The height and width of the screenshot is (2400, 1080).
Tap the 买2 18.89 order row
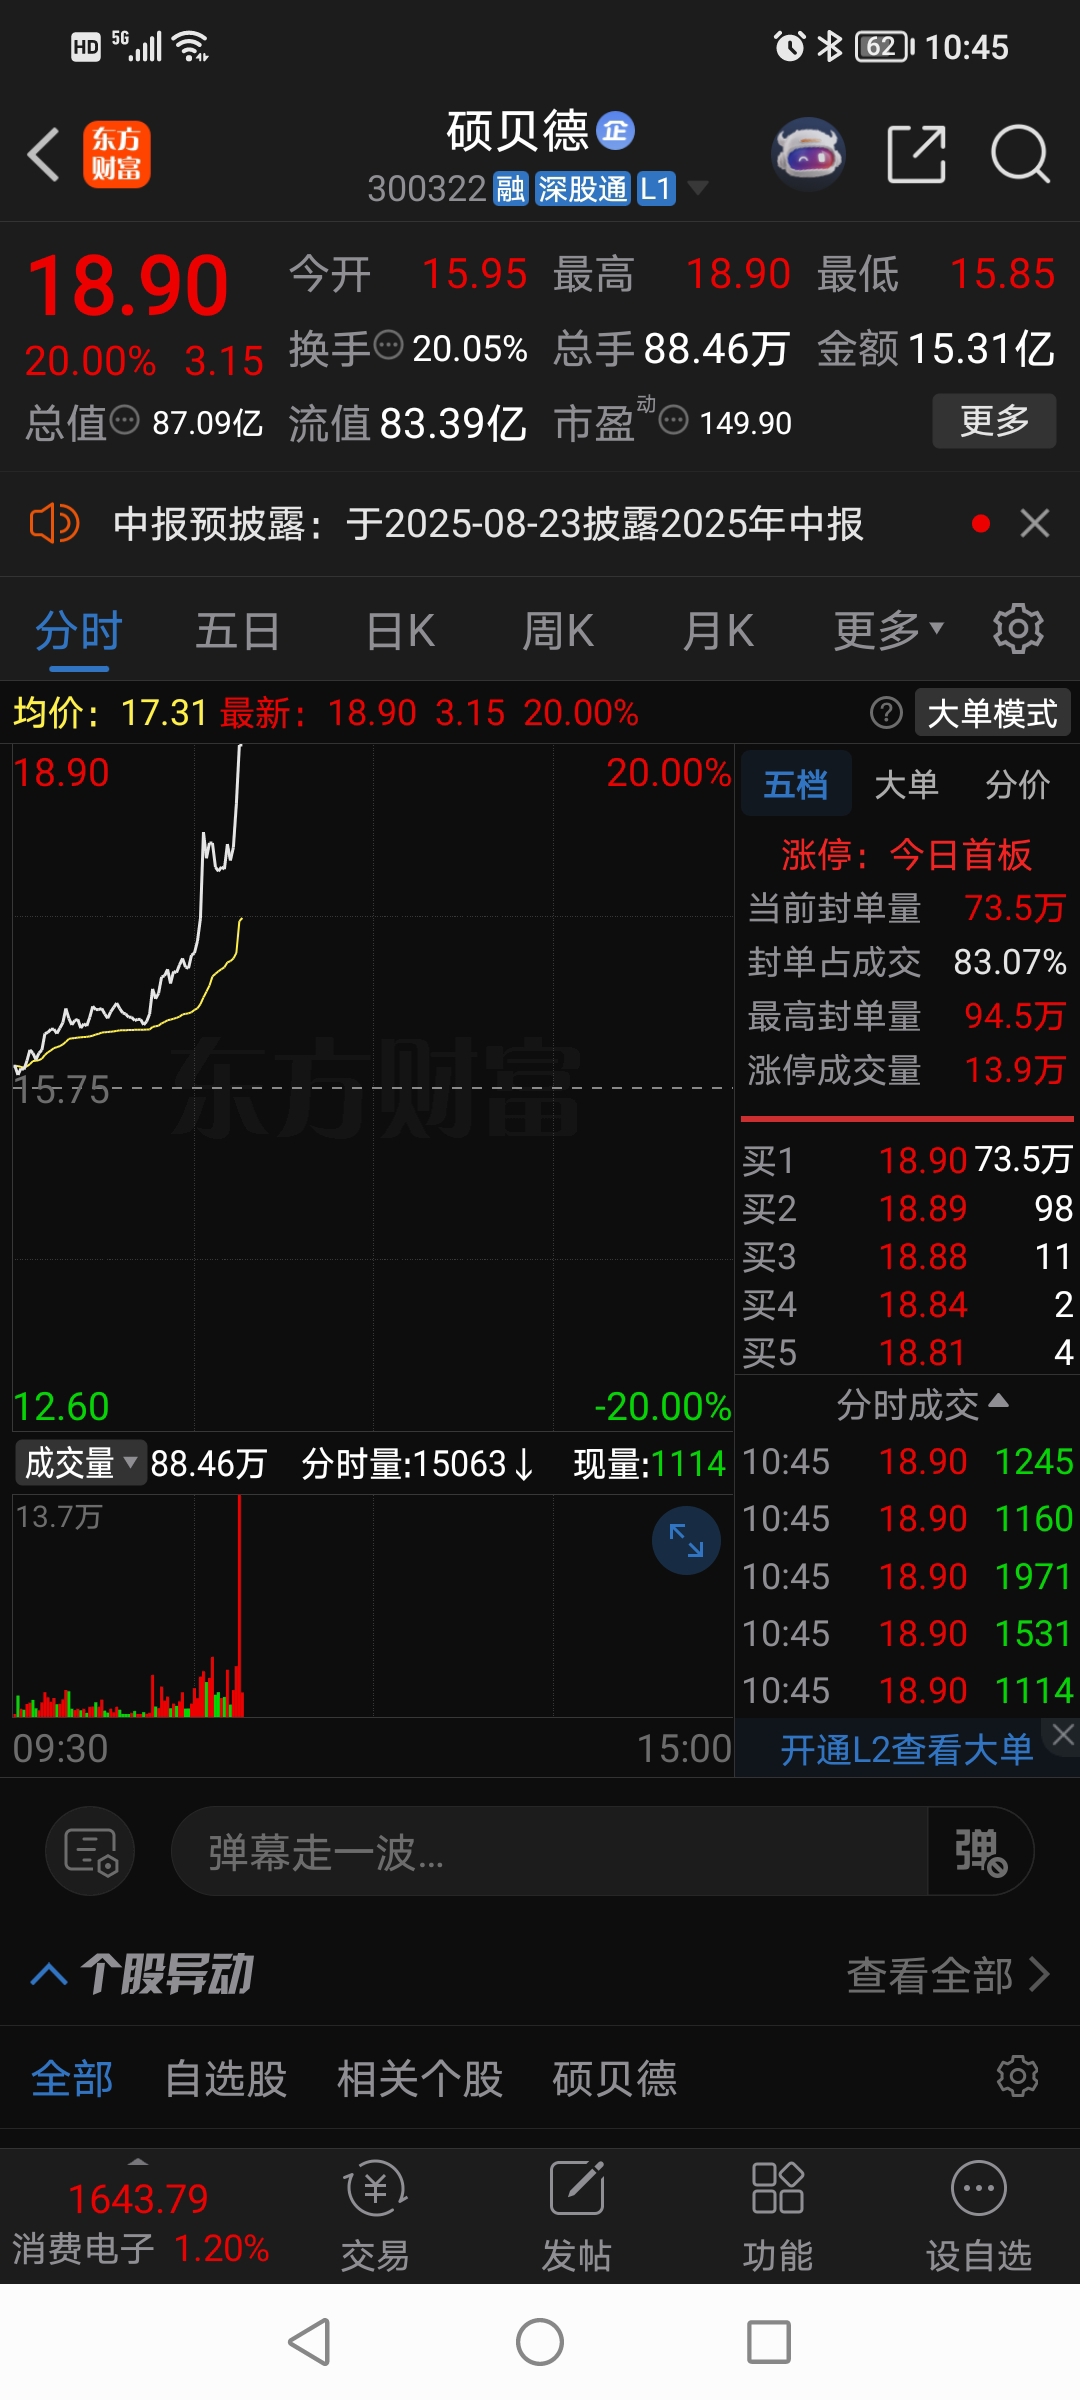pyautogui.click(x=907, y=1208)
